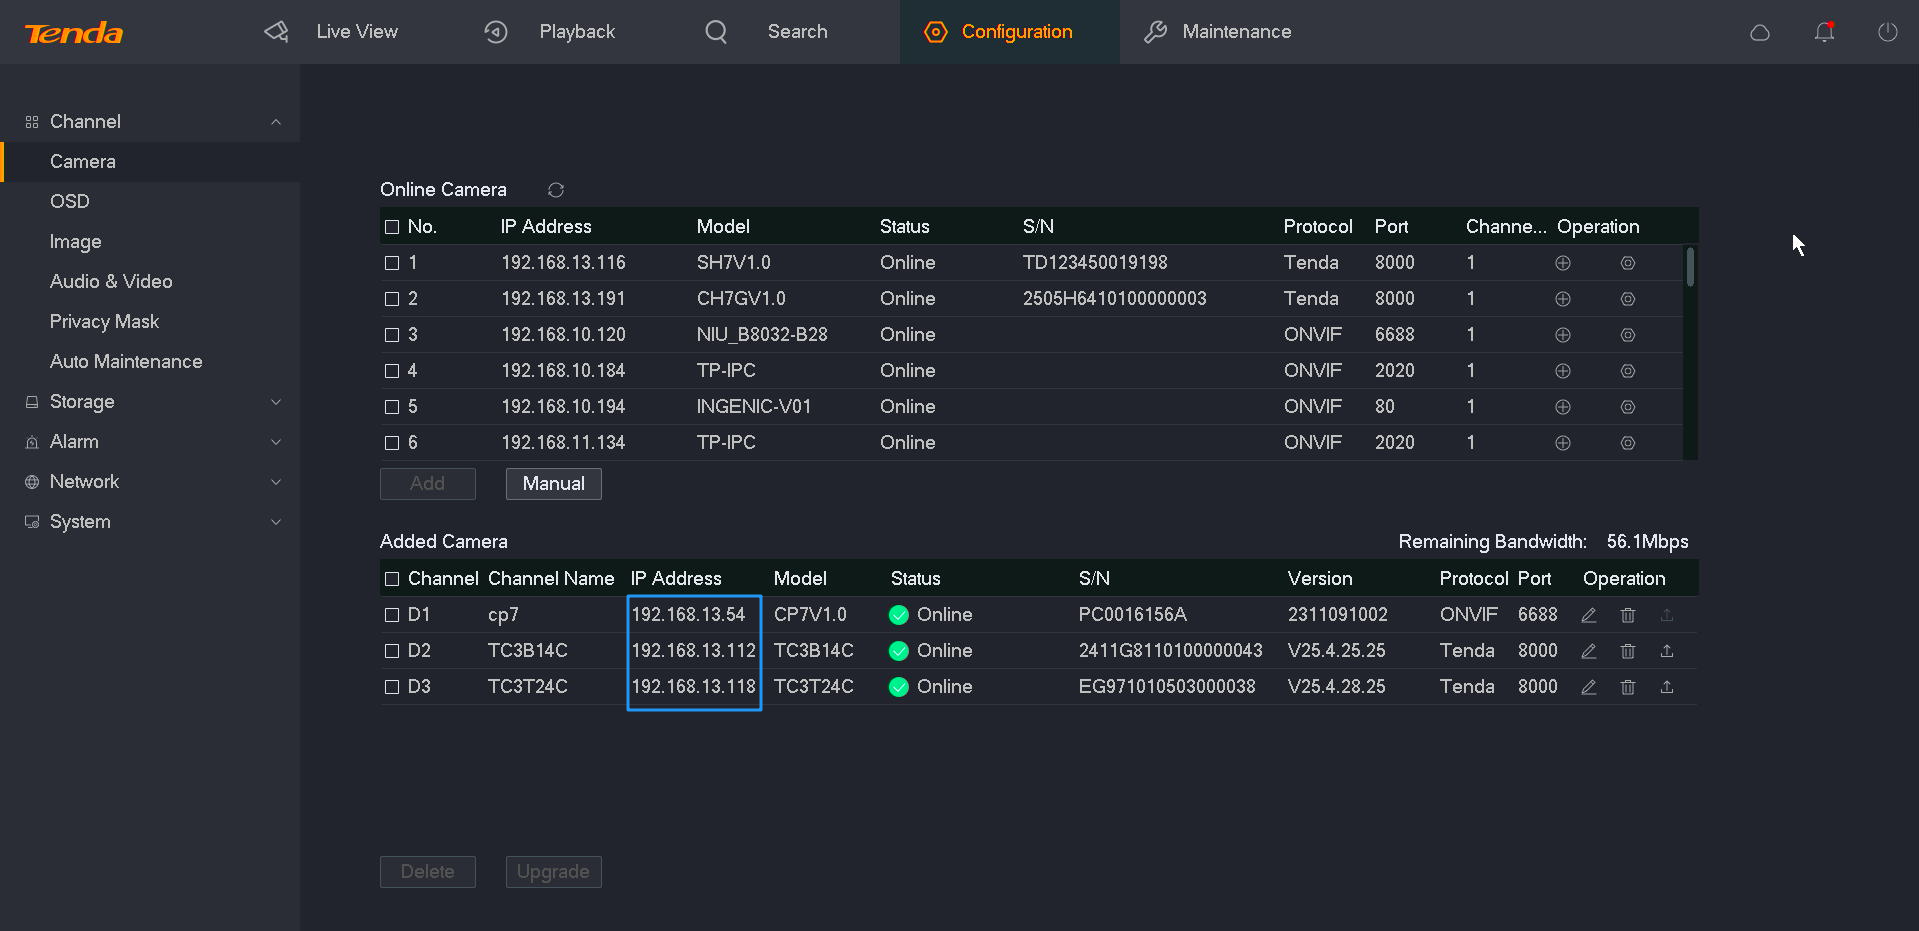1919x931 pixels.
Task: Tick the D1 channel checkbox
Action: pos(392,615)
